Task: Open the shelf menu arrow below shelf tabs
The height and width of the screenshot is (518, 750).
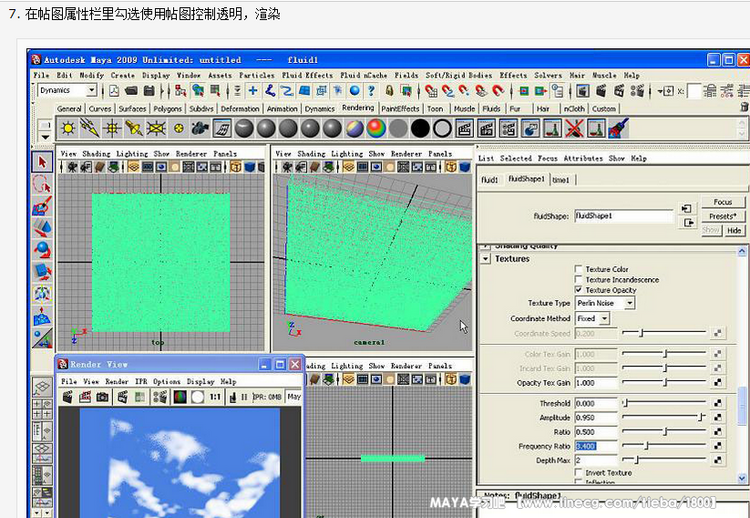Action: (x=45, y=137)
